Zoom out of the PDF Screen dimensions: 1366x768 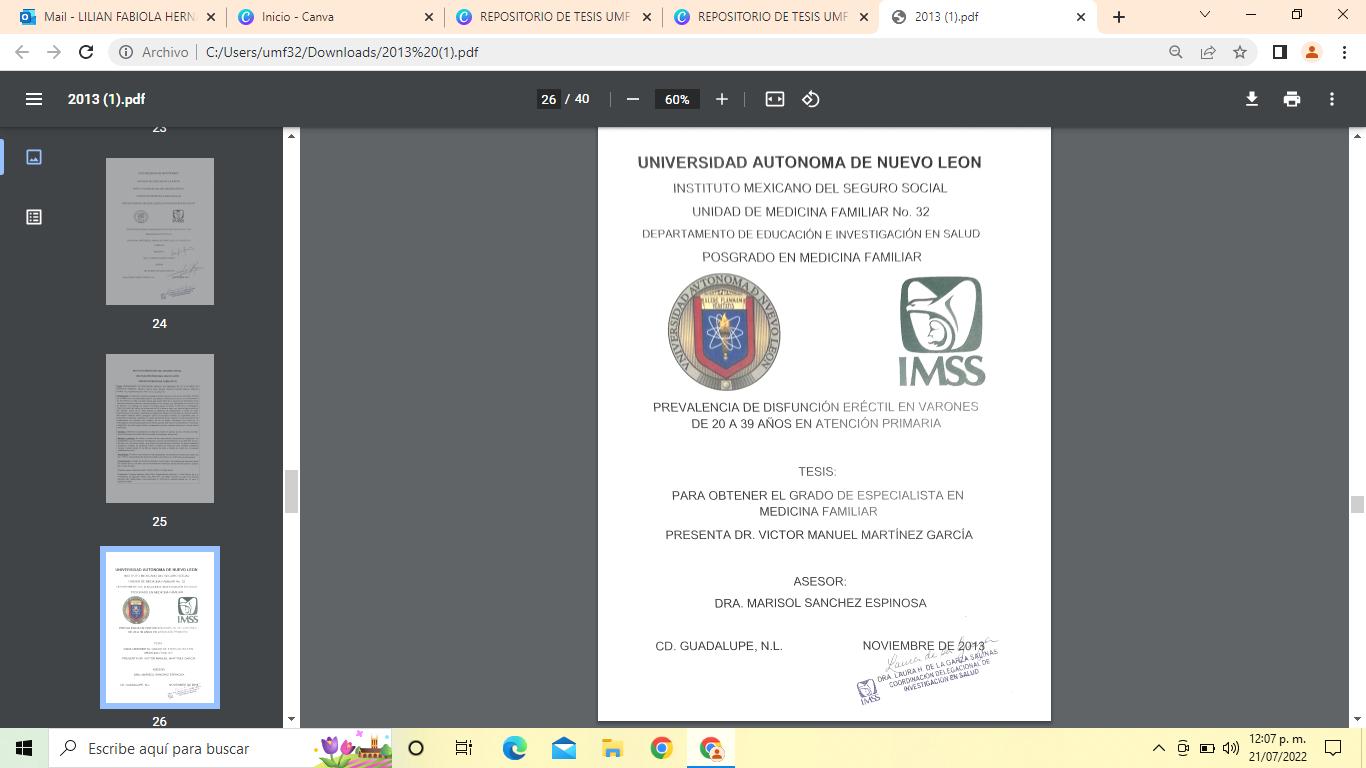click(x=632, y=99)
